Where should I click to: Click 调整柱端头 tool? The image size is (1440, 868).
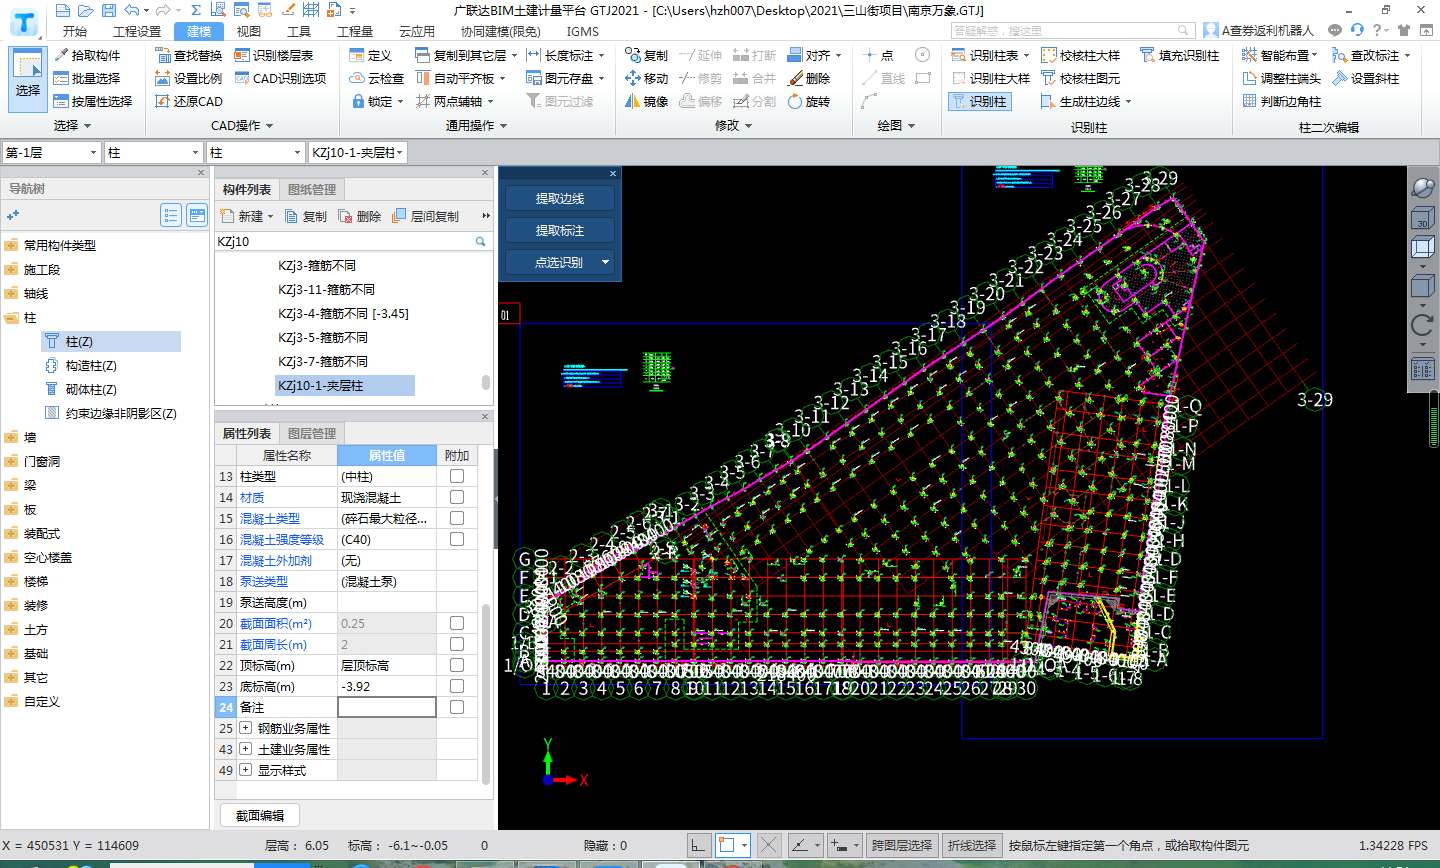pos(1281,78)
